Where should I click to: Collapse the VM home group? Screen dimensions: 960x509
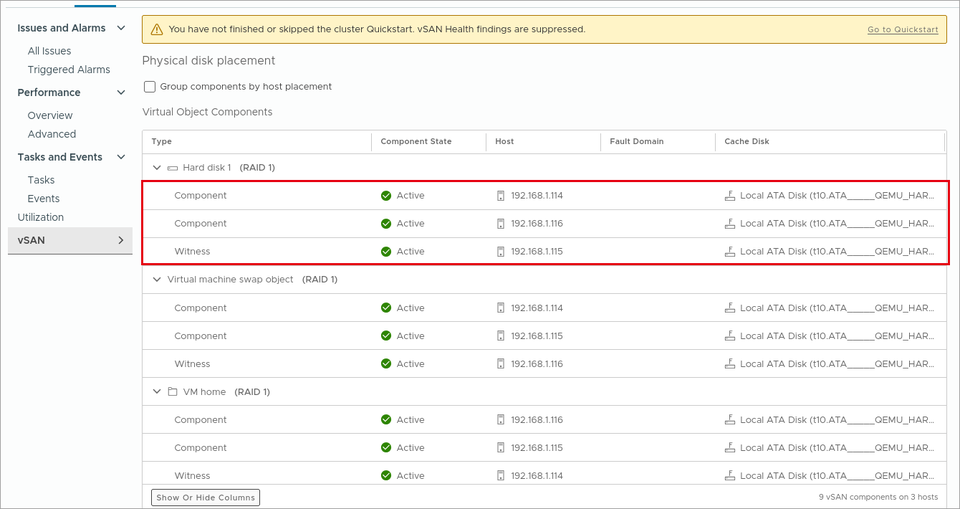(x=157, y=392)
